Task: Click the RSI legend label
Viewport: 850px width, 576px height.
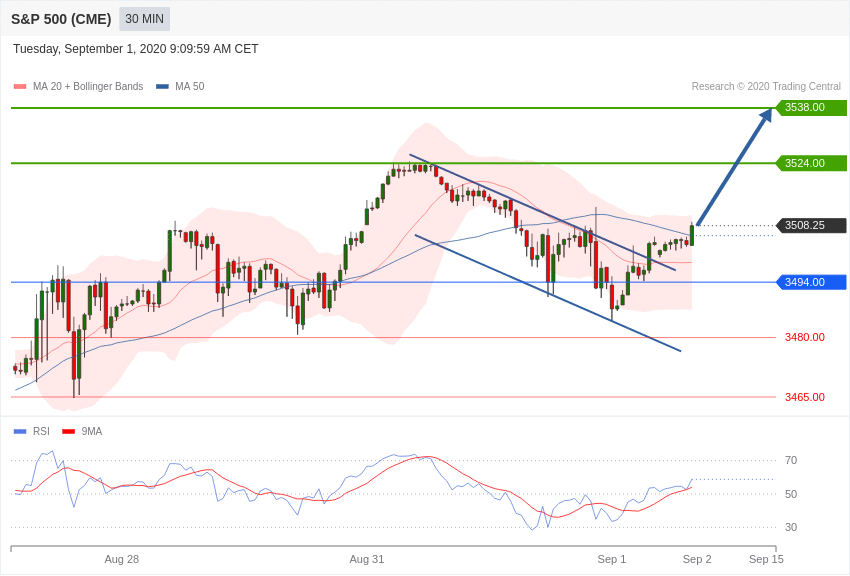Action: (41, 431)
